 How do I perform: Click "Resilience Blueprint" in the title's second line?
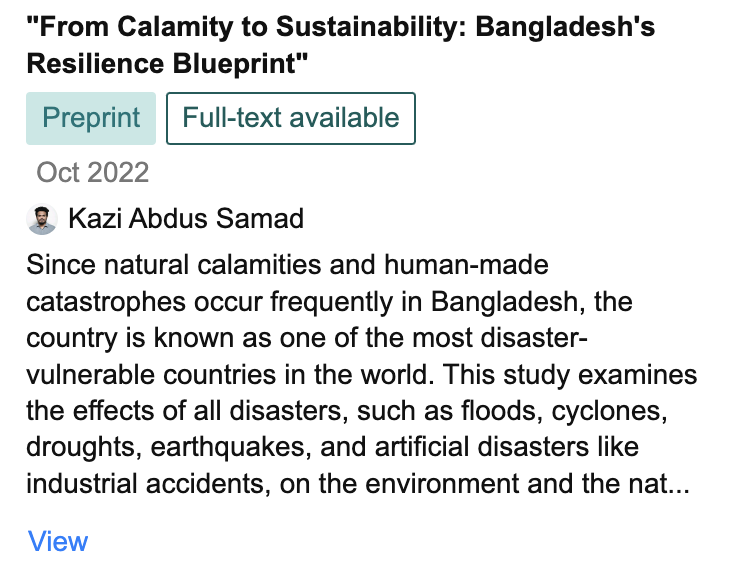[x=167, y=64]
